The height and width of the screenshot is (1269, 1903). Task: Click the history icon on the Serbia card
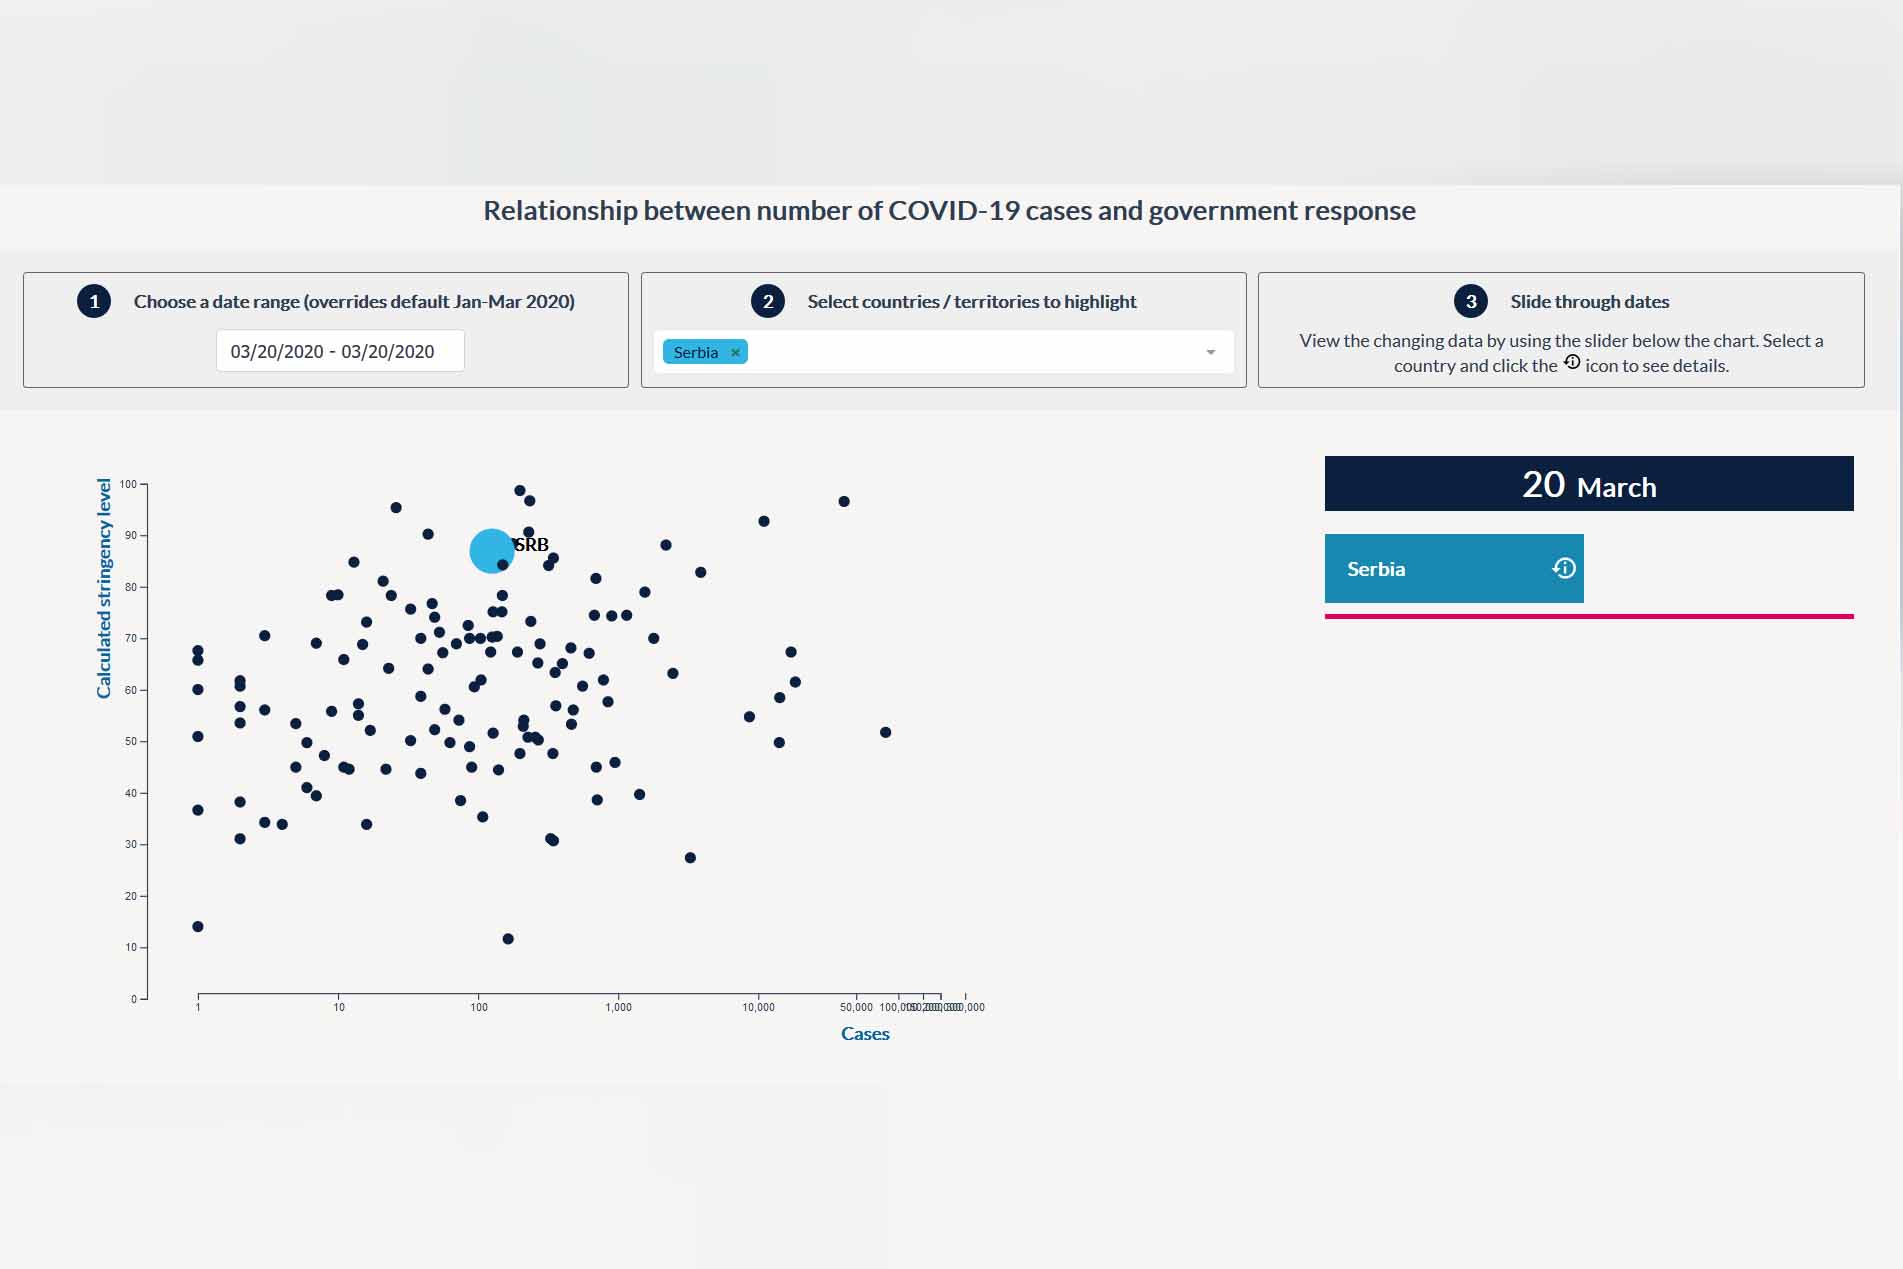[x=1564, y=568]
